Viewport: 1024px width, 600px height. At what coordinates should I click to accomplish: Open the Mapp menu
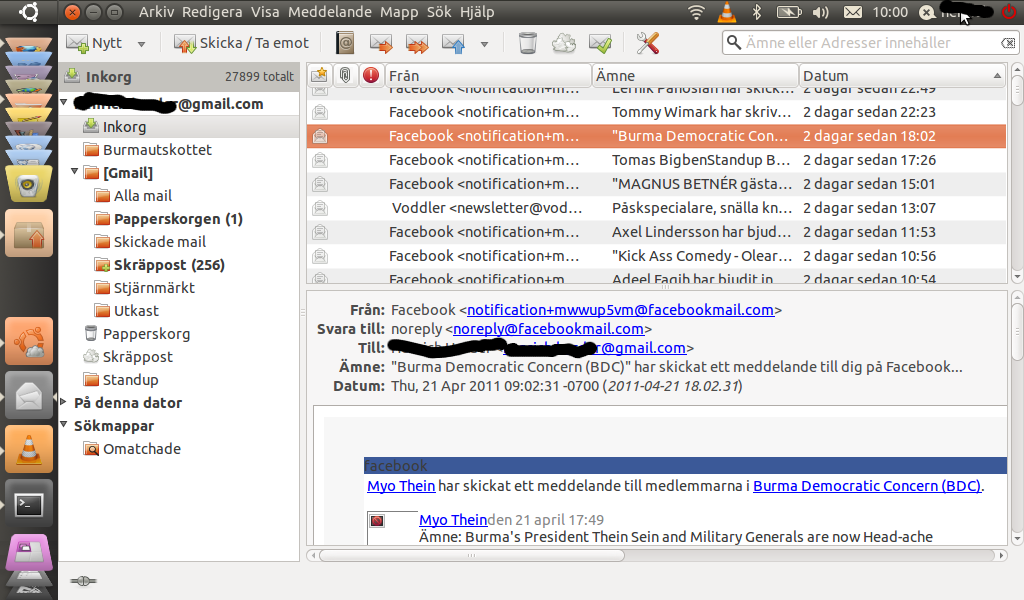point(399,12)
